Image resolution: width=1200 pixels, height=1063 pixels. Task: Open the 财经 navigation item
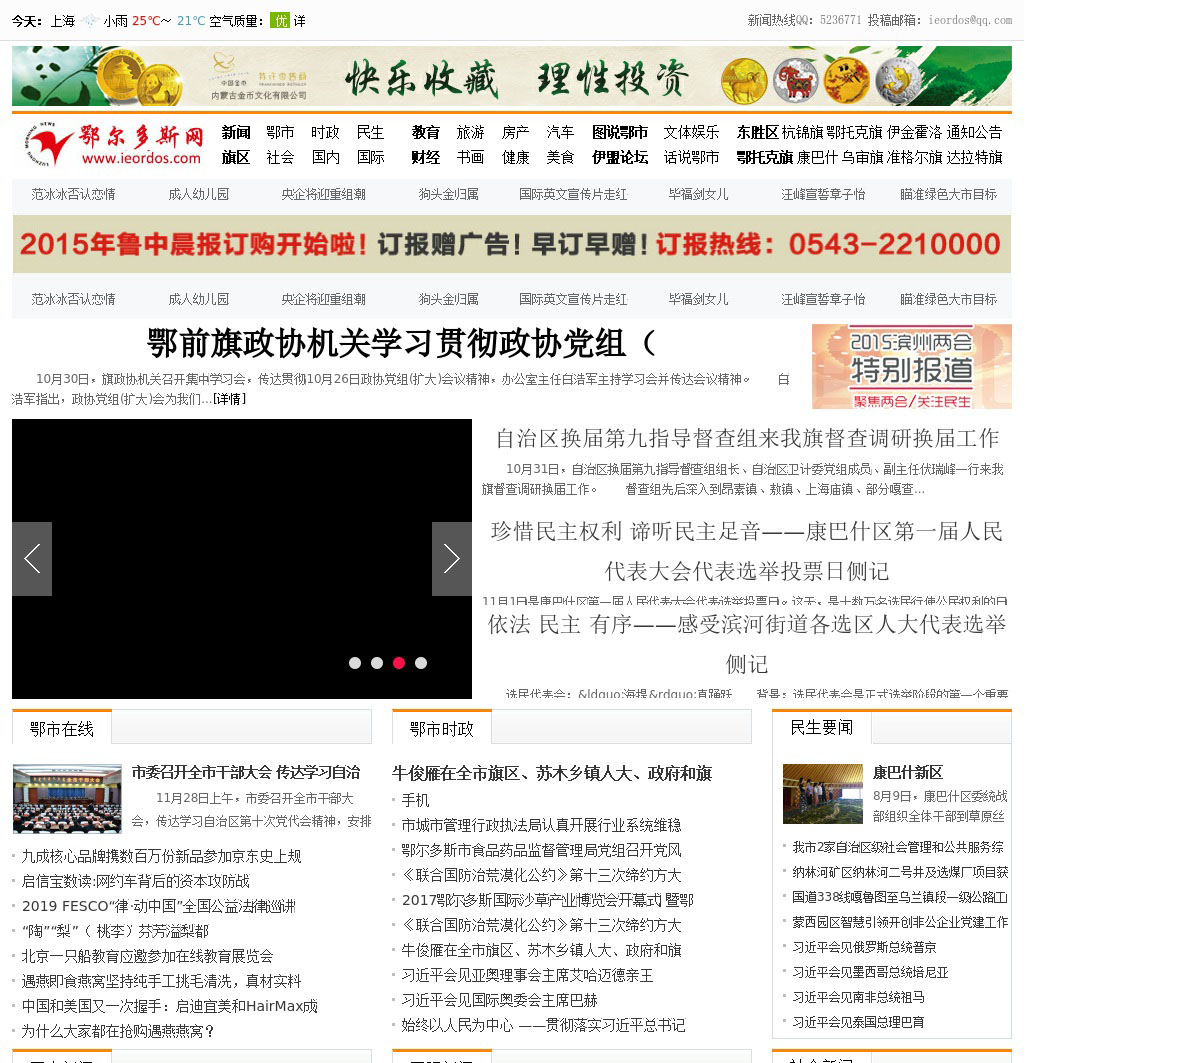426,157
